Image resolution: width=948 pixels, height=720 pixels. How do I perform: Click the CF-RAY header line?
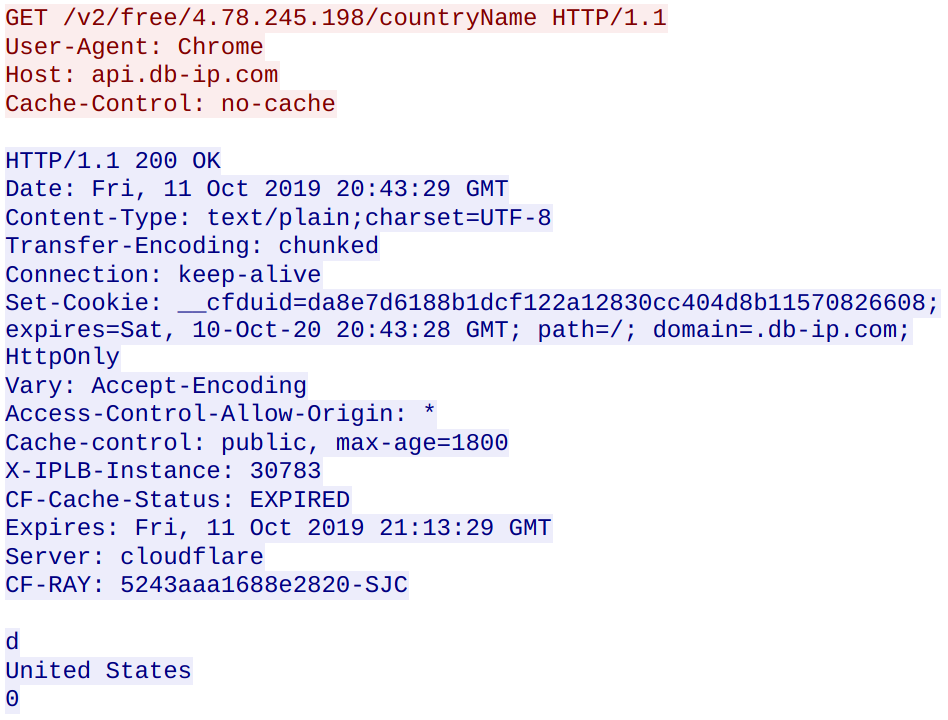tap(207, 585)
